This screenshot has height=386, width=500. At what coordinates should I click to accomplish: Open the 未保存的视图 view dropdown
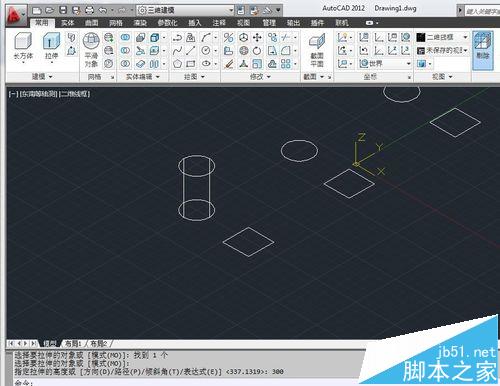pos(442,50)
